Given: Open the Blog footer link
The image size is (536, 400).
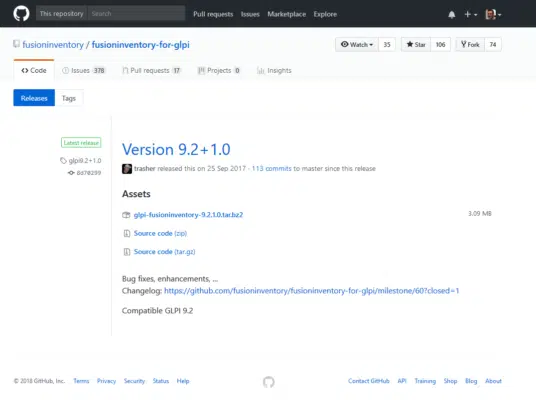Looking at the screenshot, I should click(x=471, y=381).
